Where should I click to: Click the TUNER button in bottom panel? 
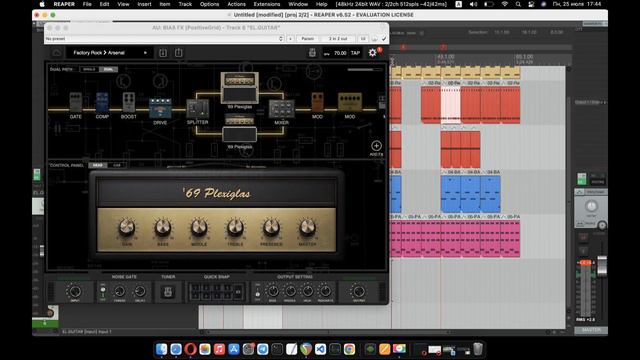click(168, 292)
